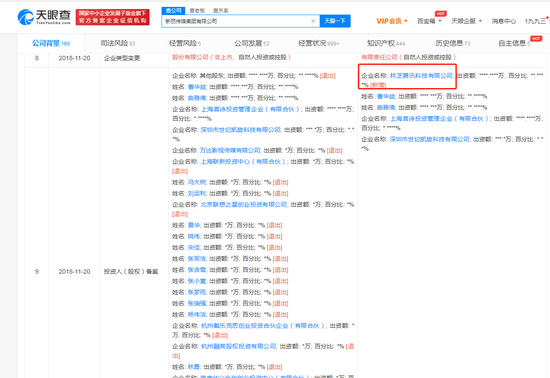Open the 天眼查 logo homepage link
Screen dimensions: 550x378
44,17
